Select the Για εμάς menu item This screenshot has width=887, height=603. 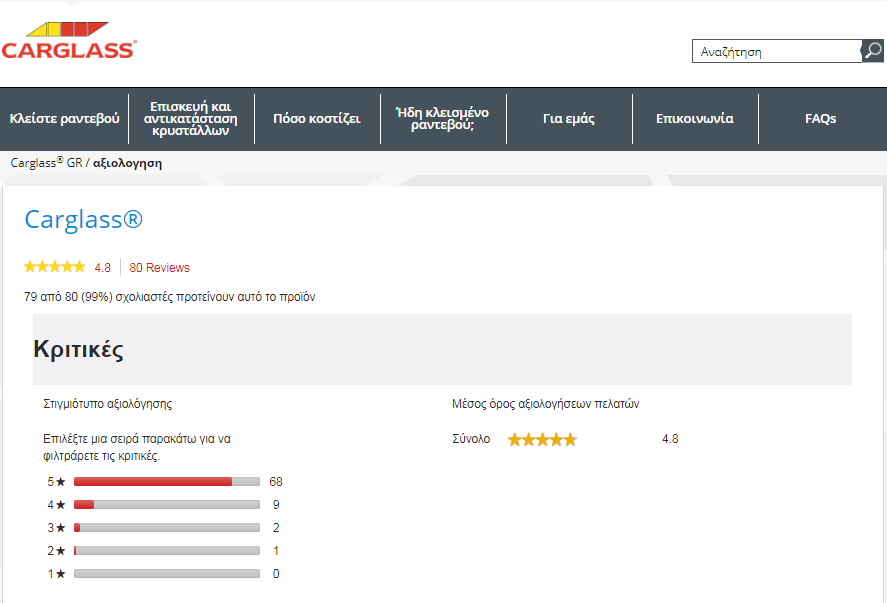569,119
